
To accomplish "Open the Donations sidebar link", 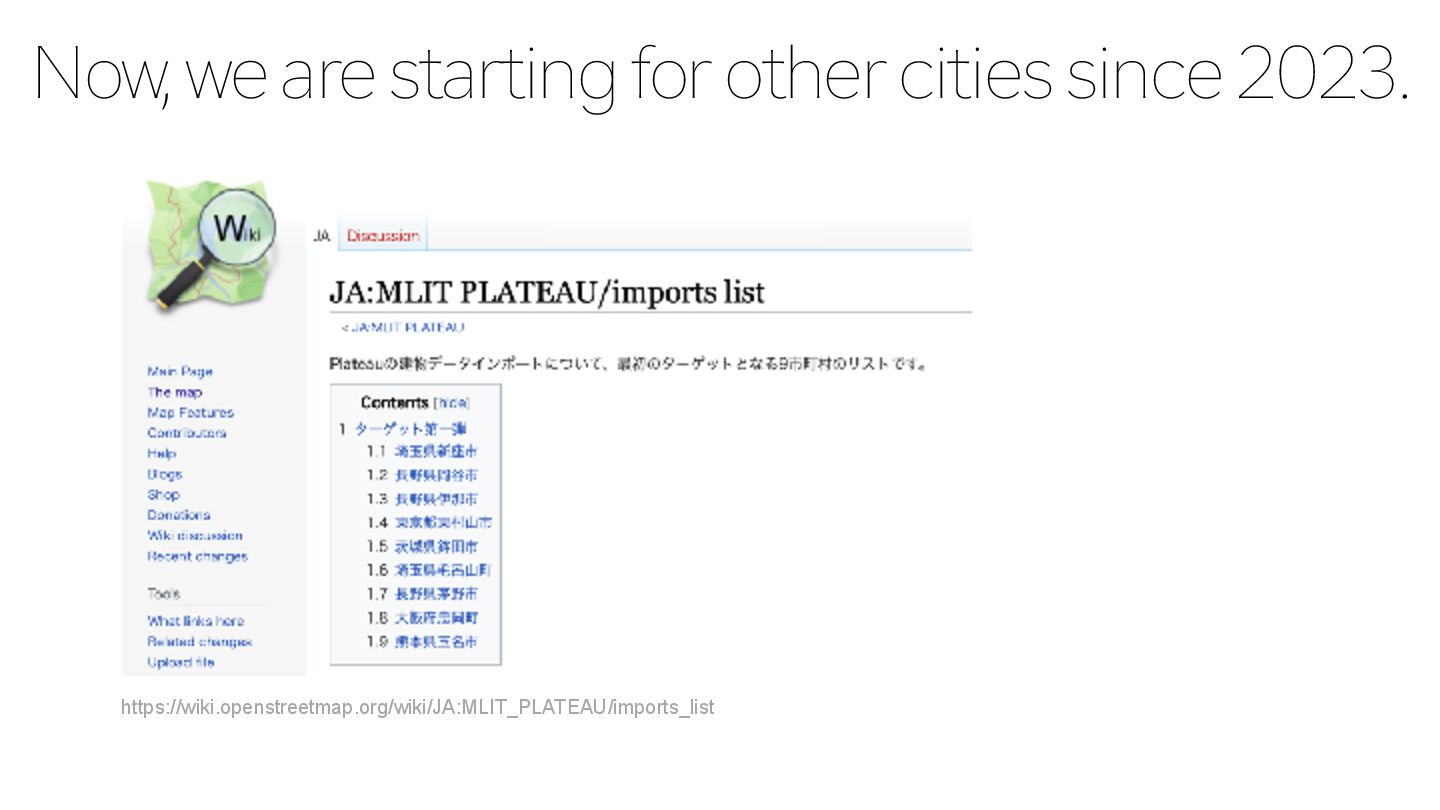I will point(179,515).
